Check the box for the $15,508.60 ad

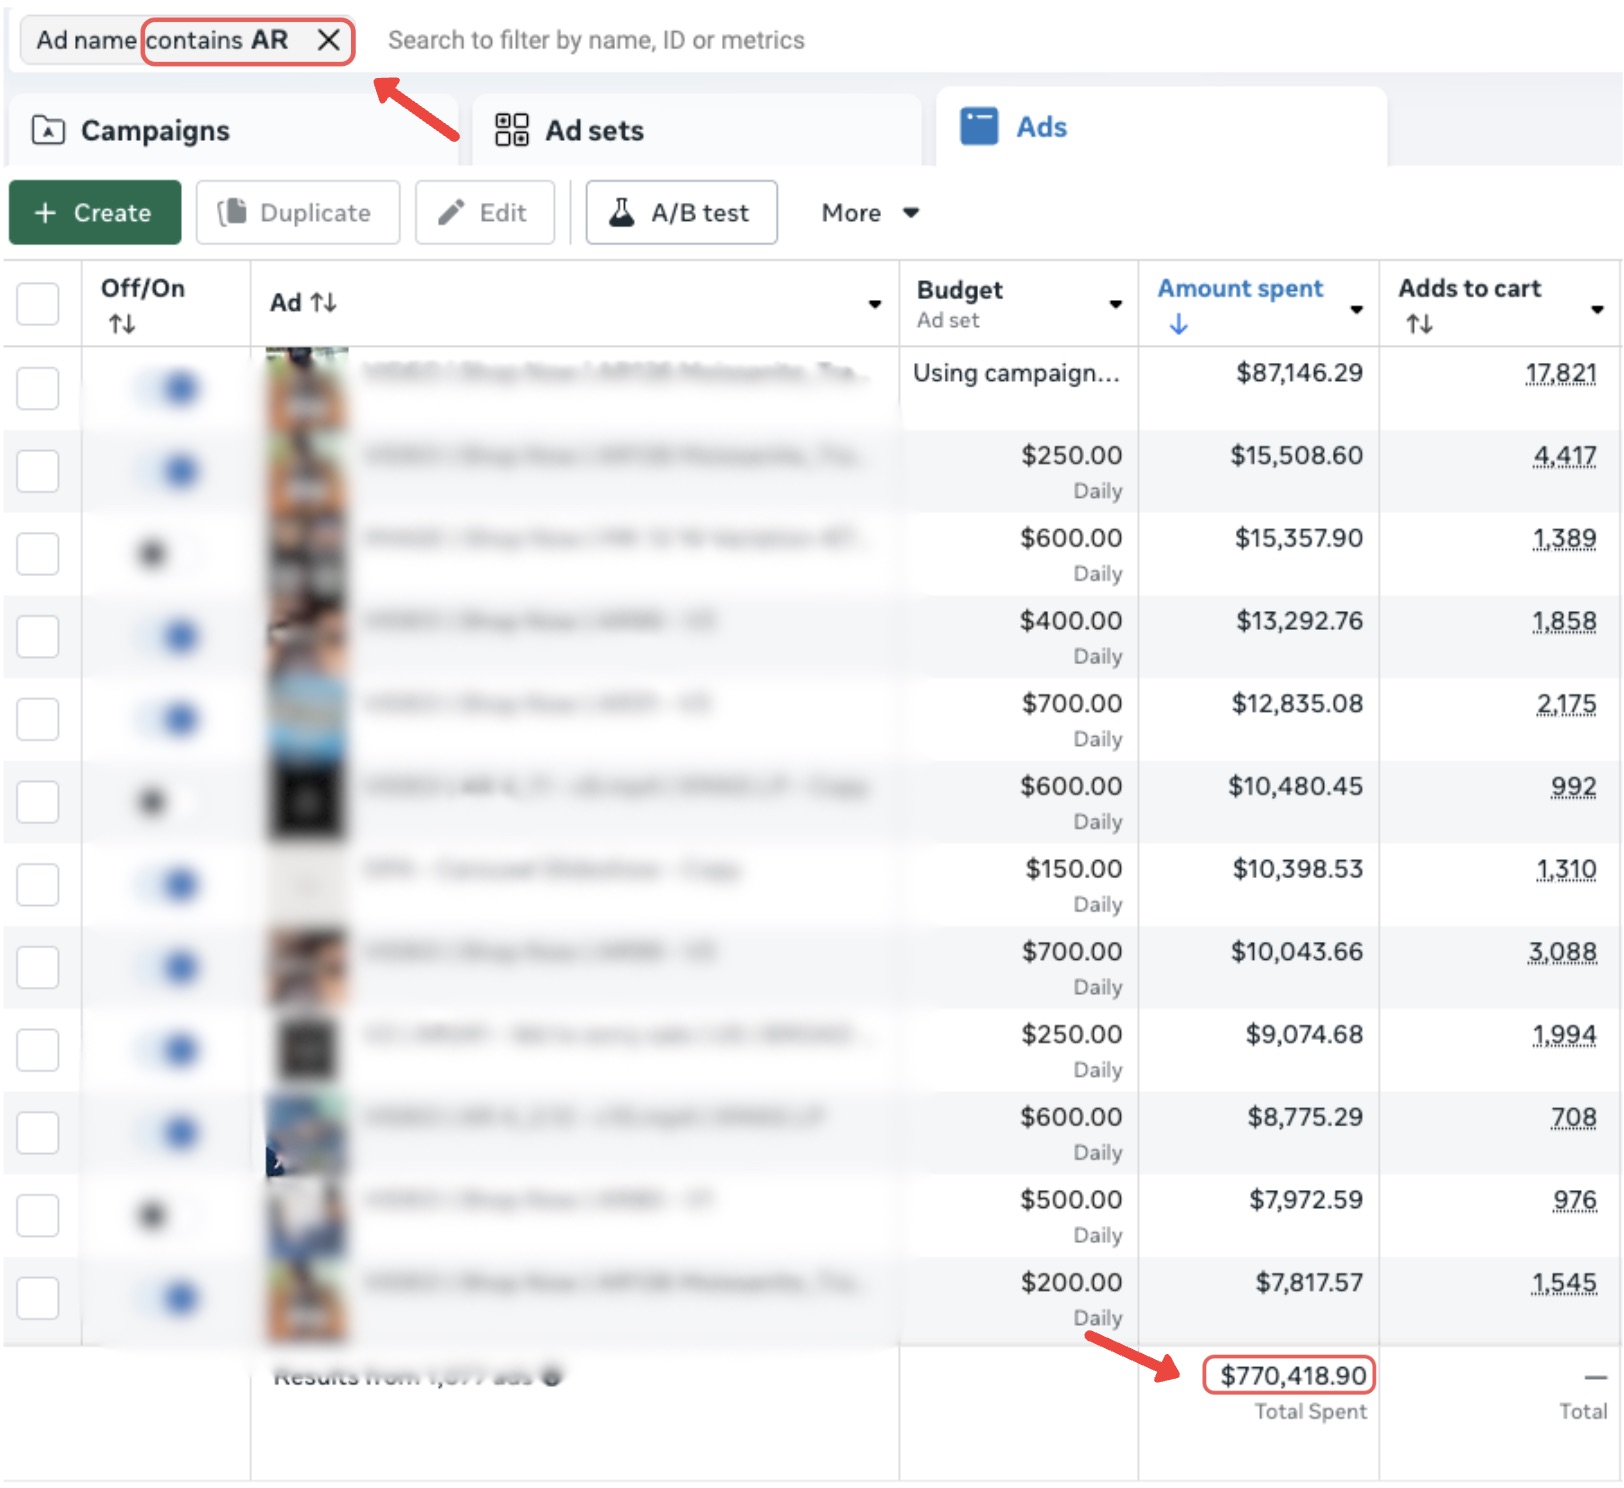coord(38,471)
